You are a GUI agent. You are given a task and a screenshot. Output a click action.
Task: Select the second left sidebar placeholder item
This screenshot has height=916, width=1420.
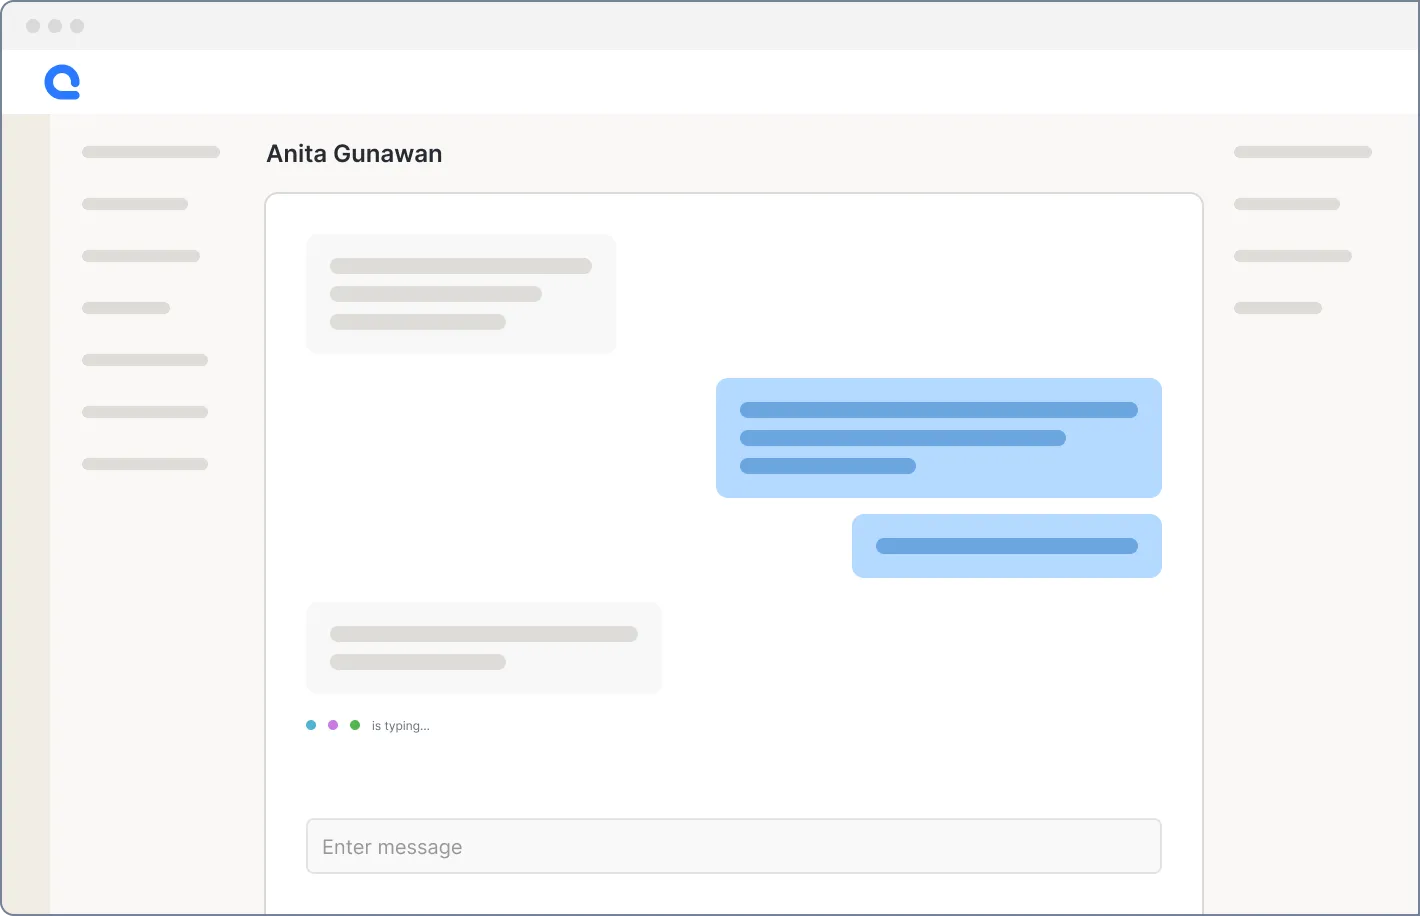[x=135, y=204]
